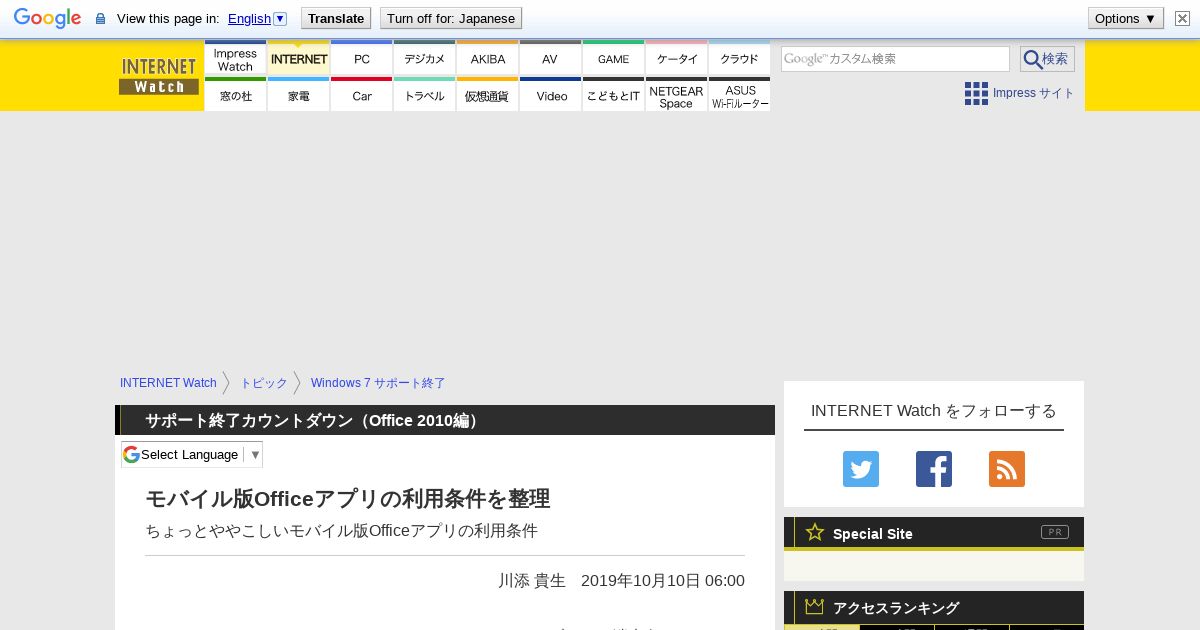Screen dimensions: 1200x630
Task: Click the Impress サイト link
Action: tap(1033, 93)
